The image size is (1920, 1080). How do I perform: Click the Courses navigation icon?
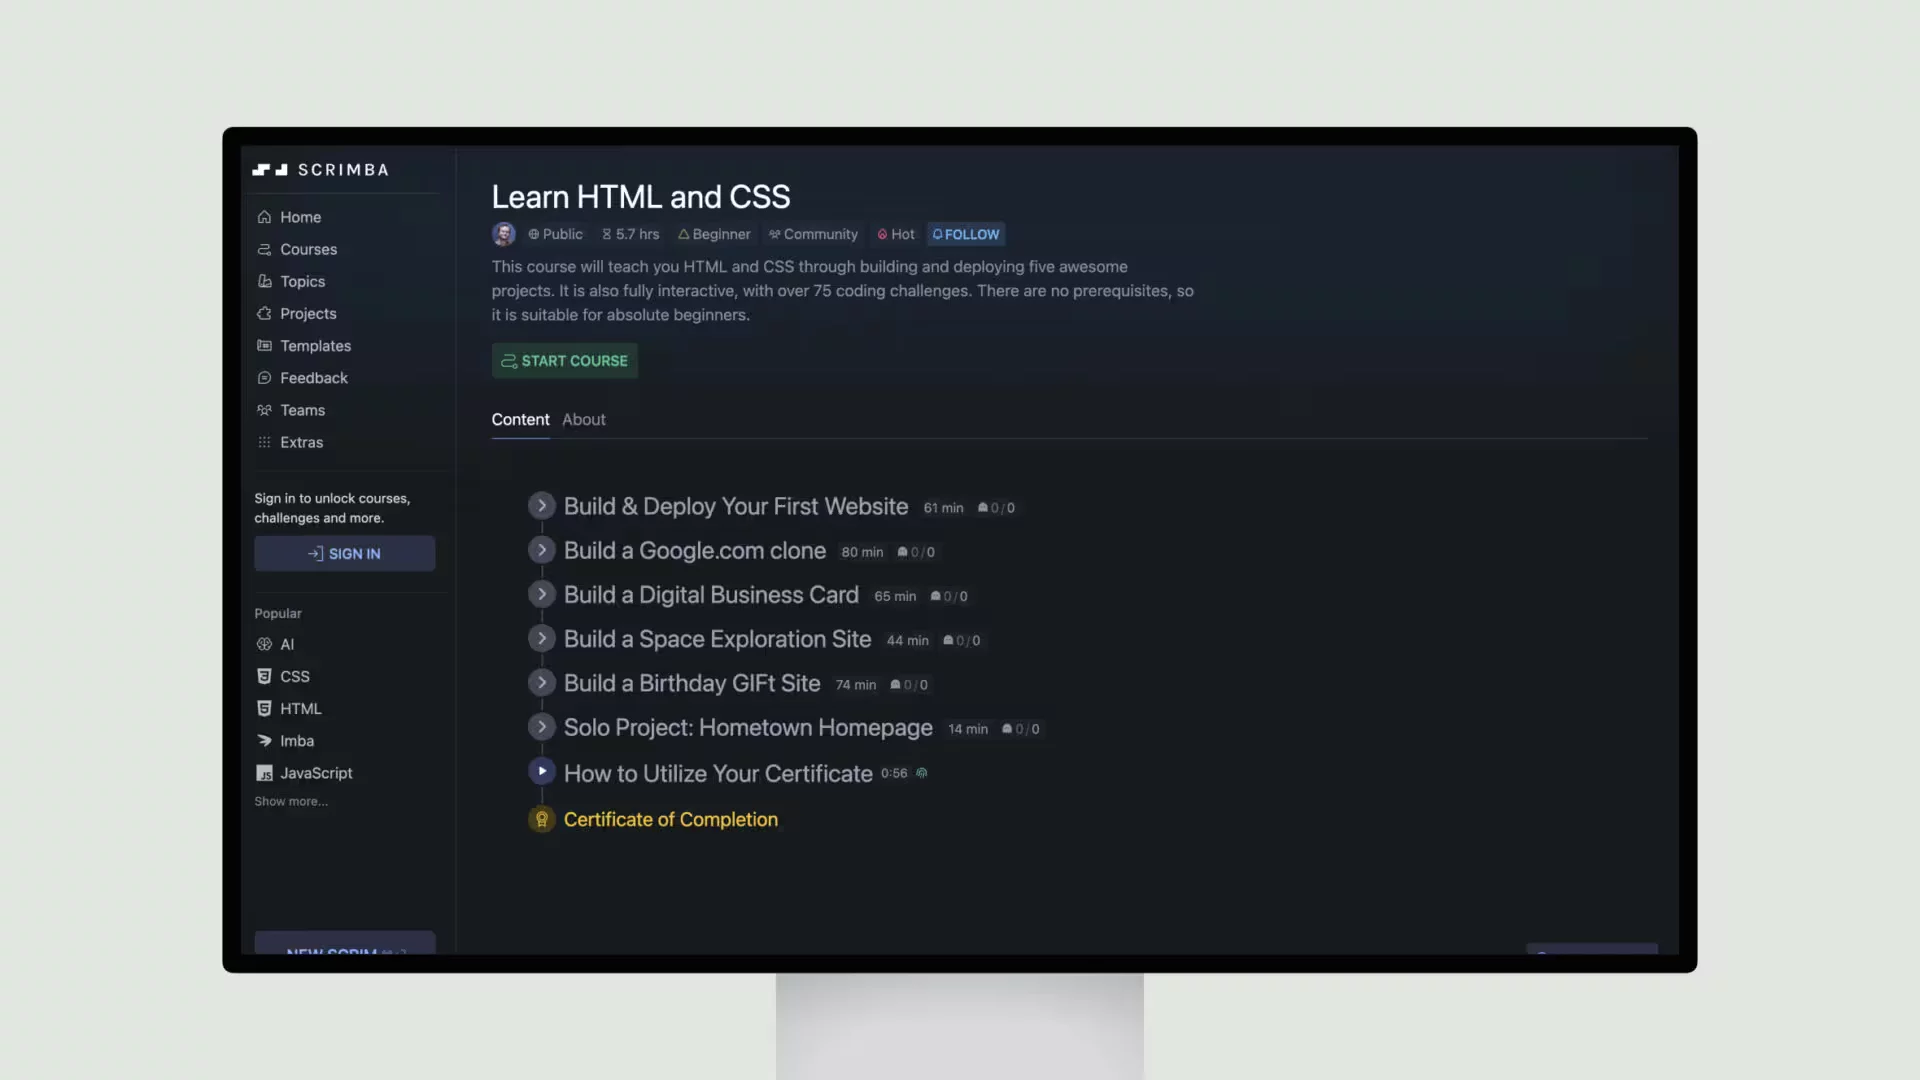click(x=265, y=249)
